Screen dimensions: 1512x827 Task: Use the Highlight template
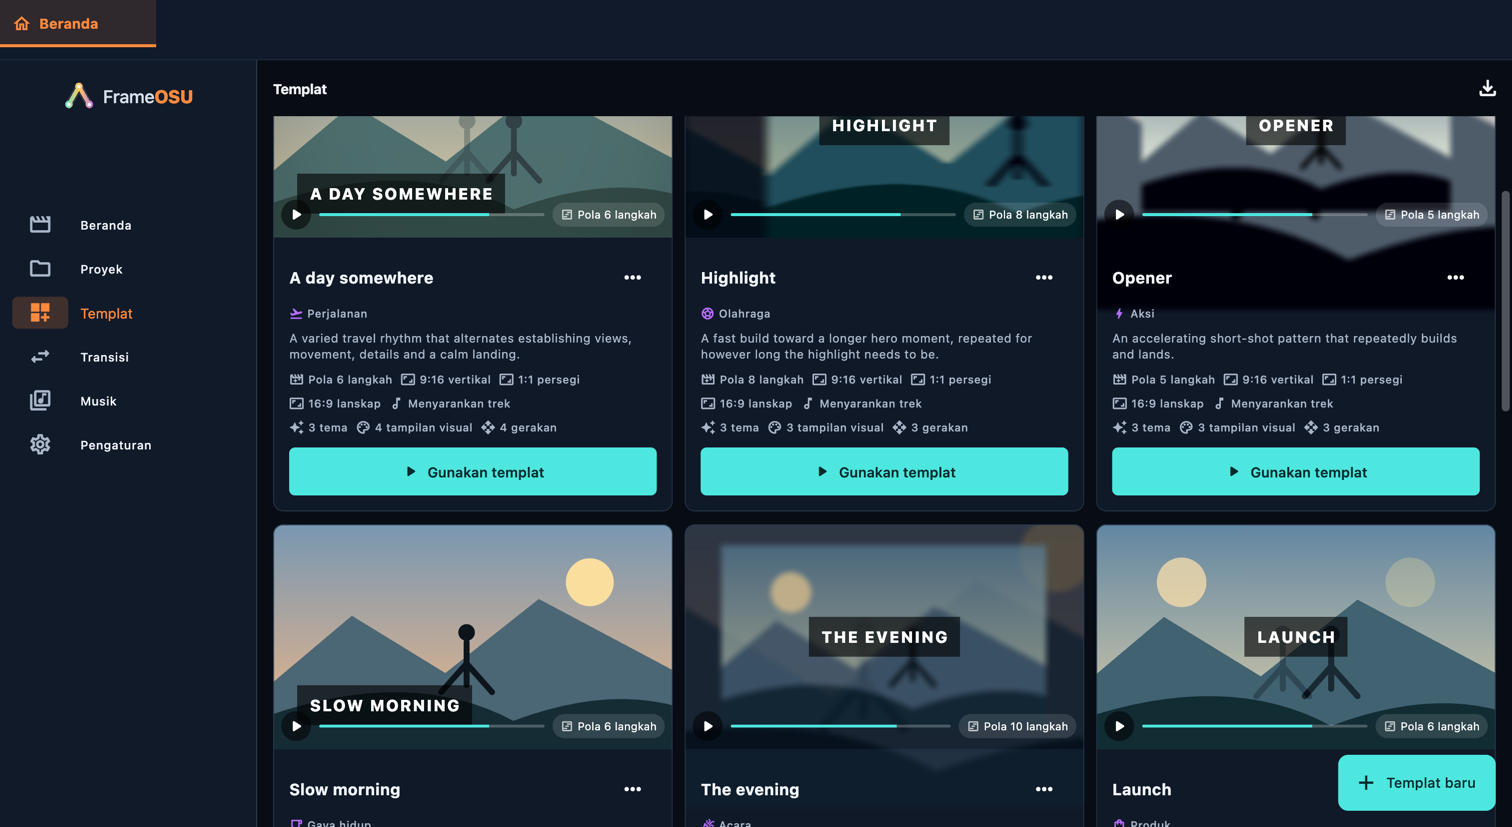(x=884, y=471)
